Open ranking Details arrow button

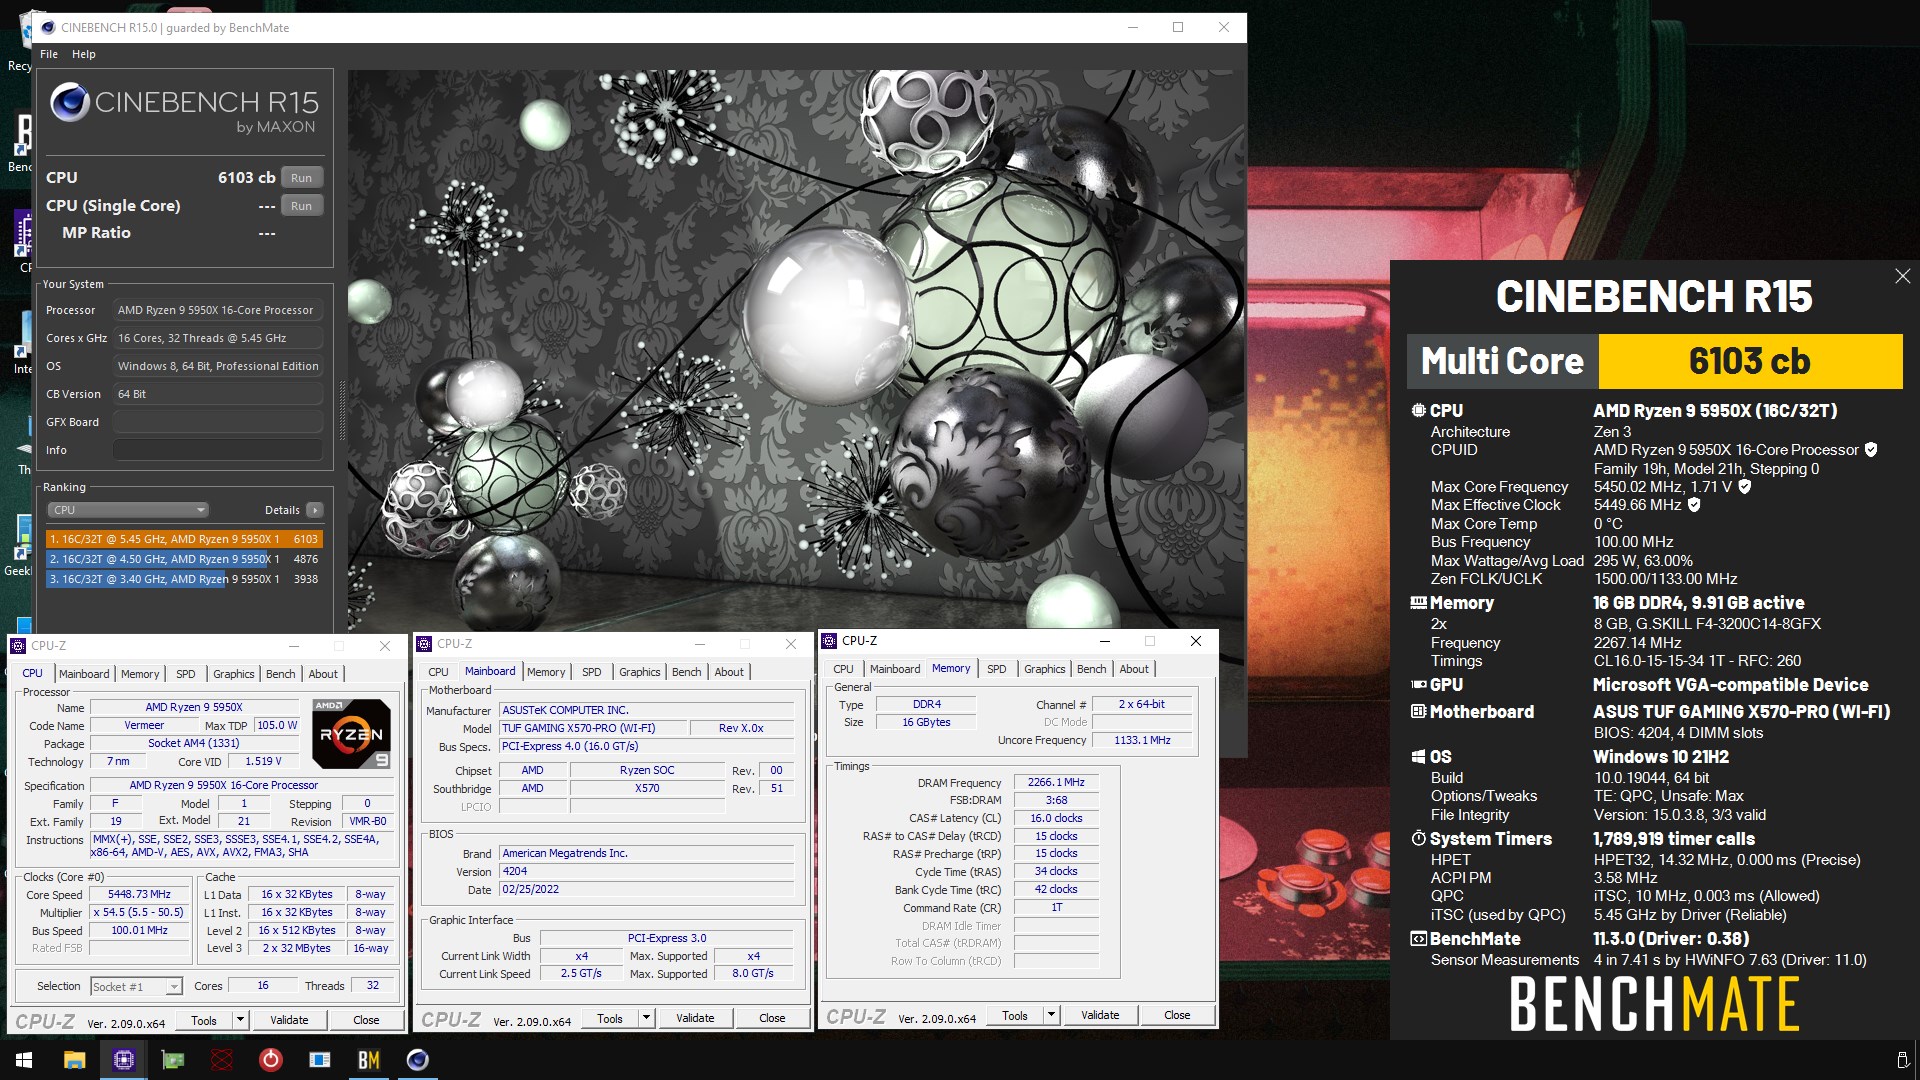315,510
